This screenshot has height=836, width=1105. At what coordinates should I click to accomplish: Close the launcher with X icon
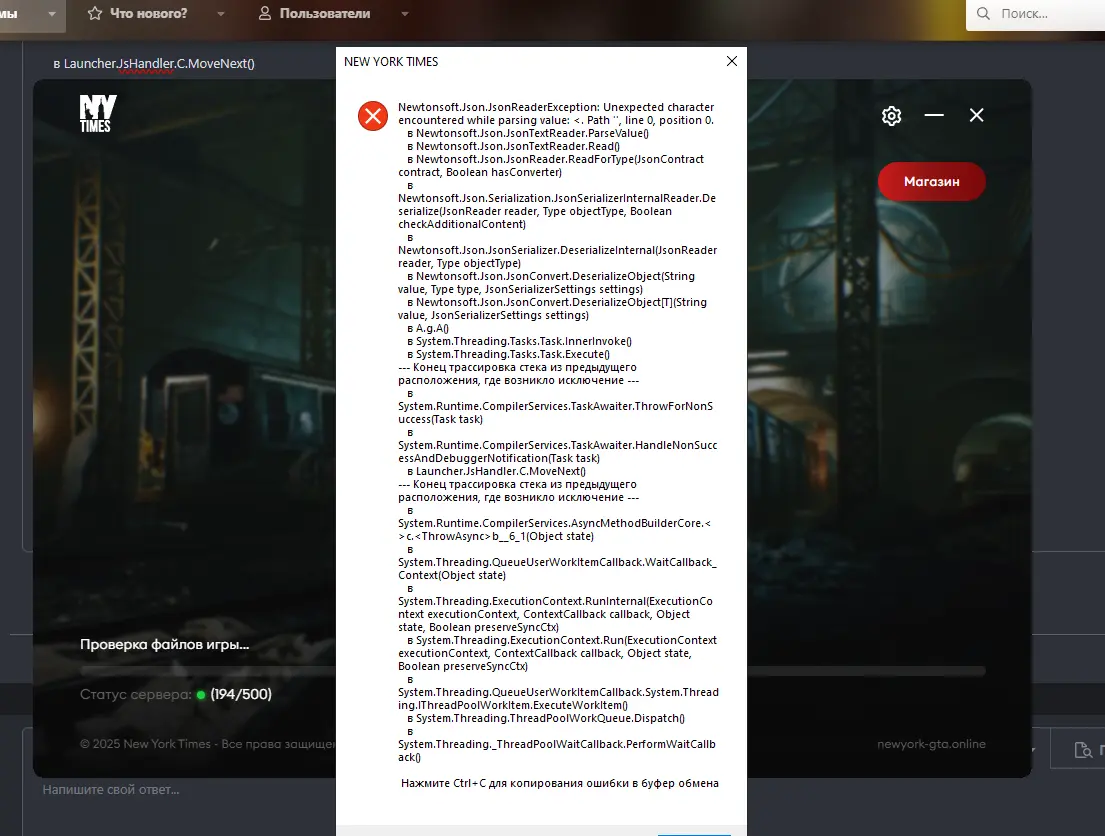click(977, 115)
